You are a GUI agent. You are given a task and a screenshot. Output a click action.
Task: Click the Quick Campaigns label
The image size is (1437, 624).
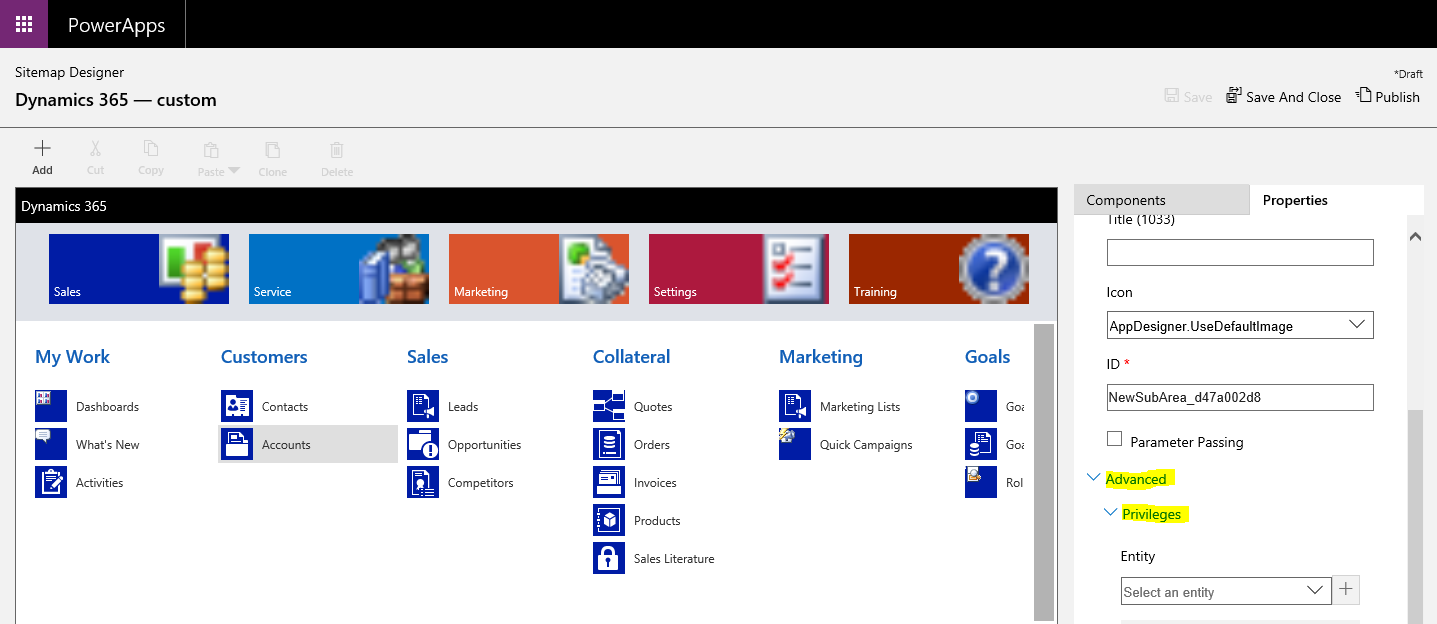click(x=866, y=445)
